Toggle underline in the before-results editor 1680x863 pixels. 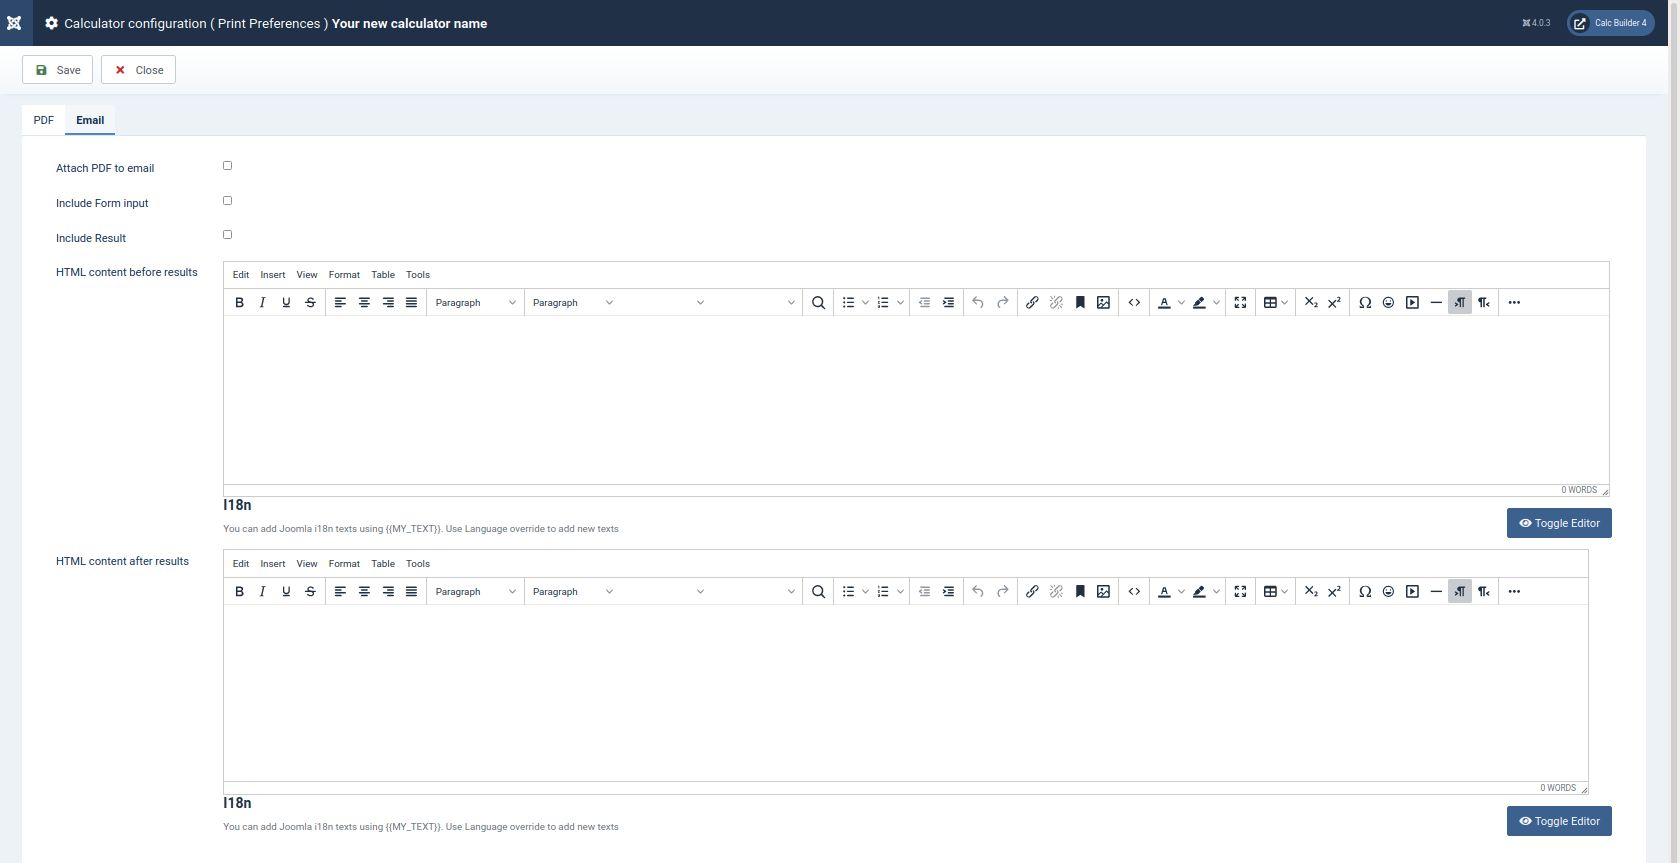click(286, 302)
